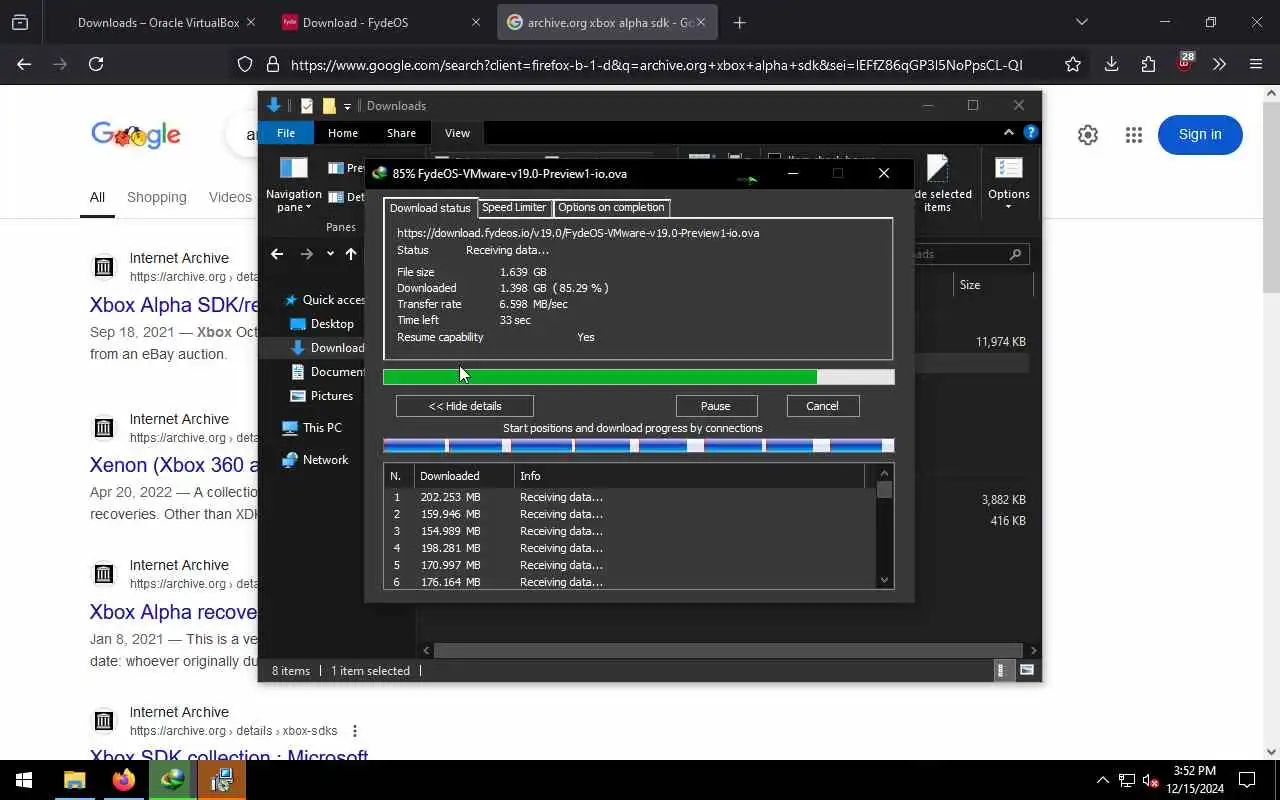This screenshot has width=1280, height=800.
Task: Open Options on completion tab
Action: coord(611,207)
